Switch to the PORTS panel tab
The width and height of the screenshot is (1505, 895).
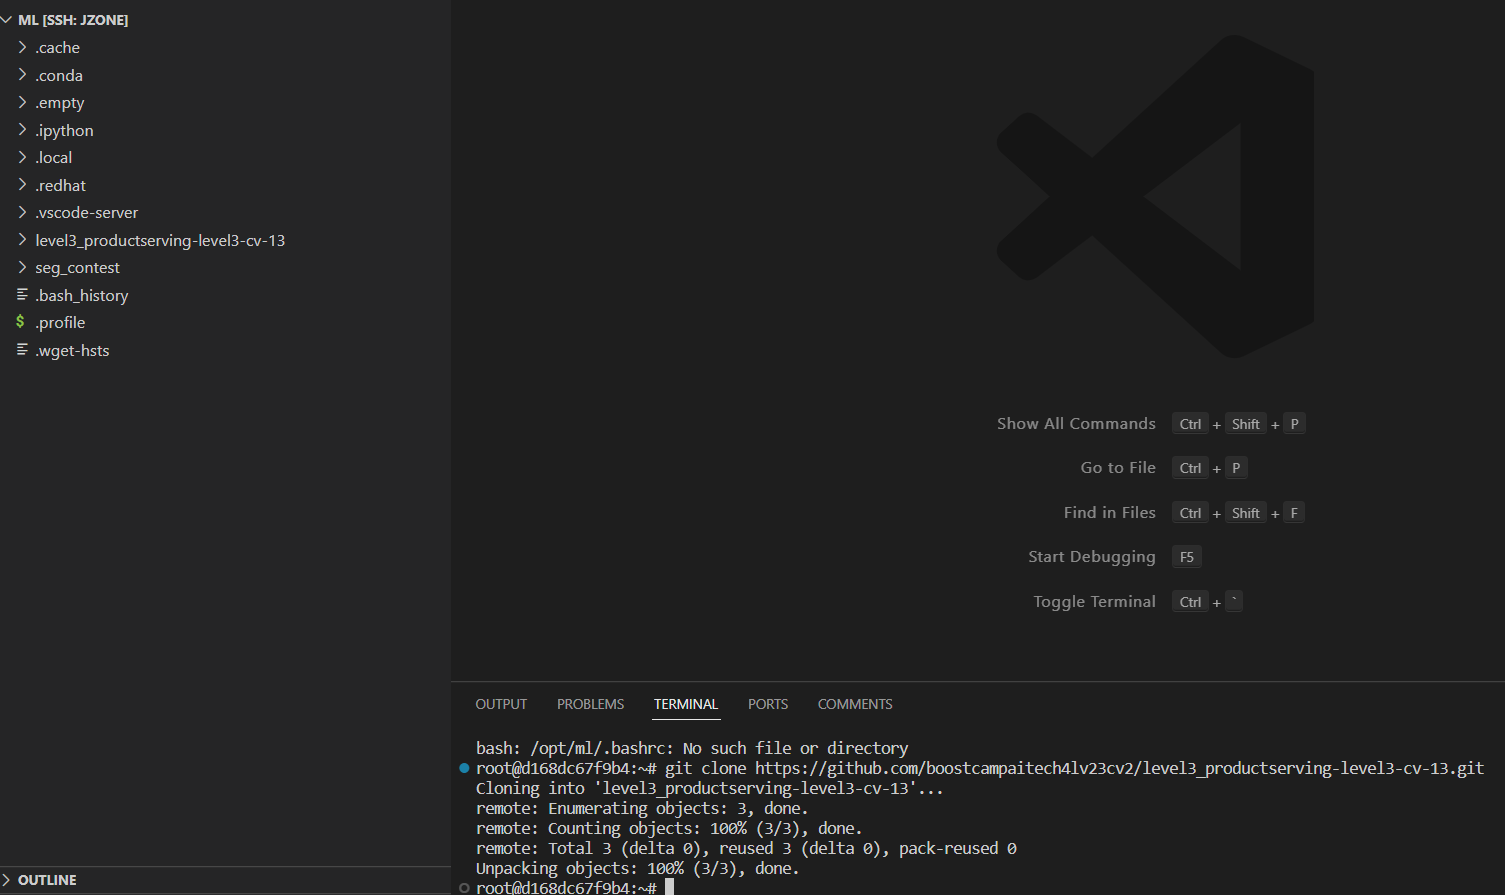pos(768,704)
